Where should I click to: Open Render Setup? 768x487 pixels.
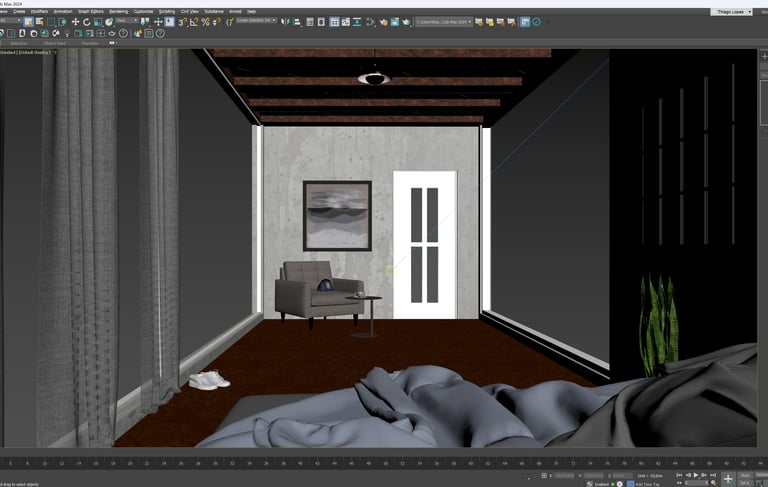384,22
